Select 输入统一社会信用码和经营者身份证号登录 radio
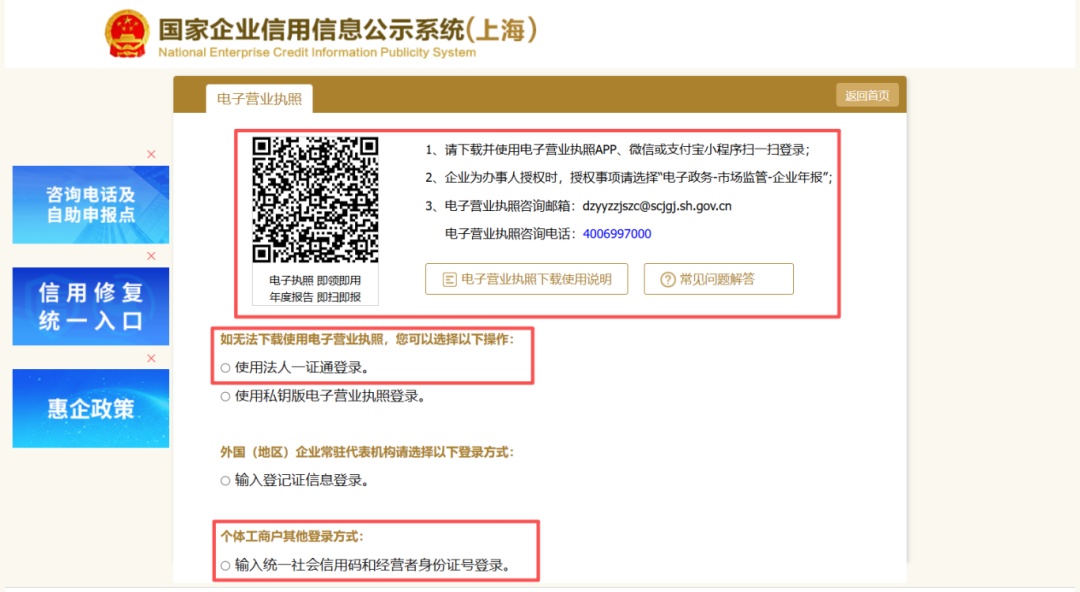The width and height of the screenshot is (1080, 592). click(x=225, y=565)
